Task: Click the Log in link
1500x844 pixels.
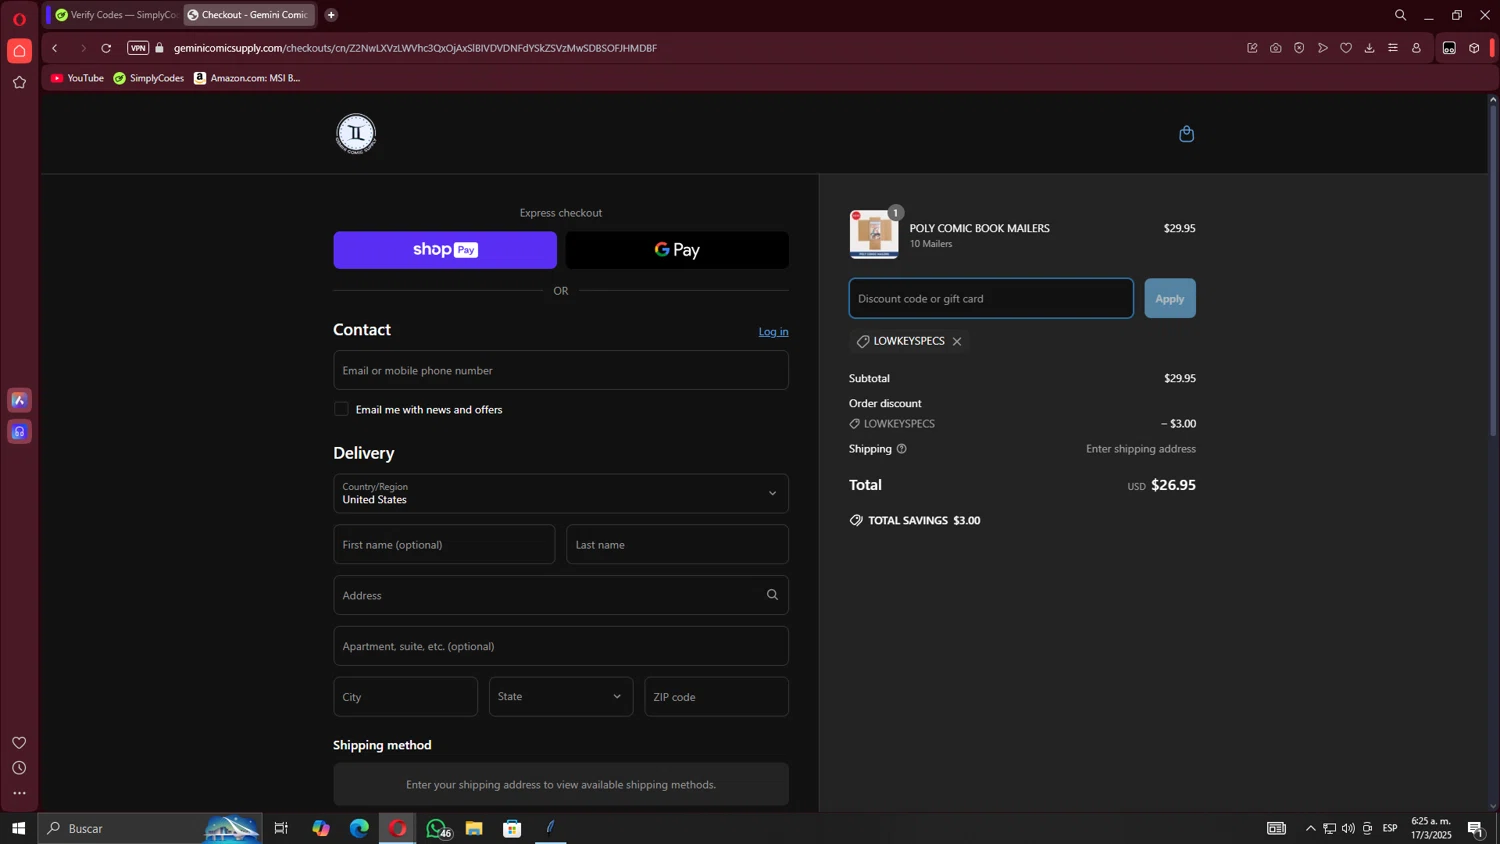Action: (x=773, y=332)
